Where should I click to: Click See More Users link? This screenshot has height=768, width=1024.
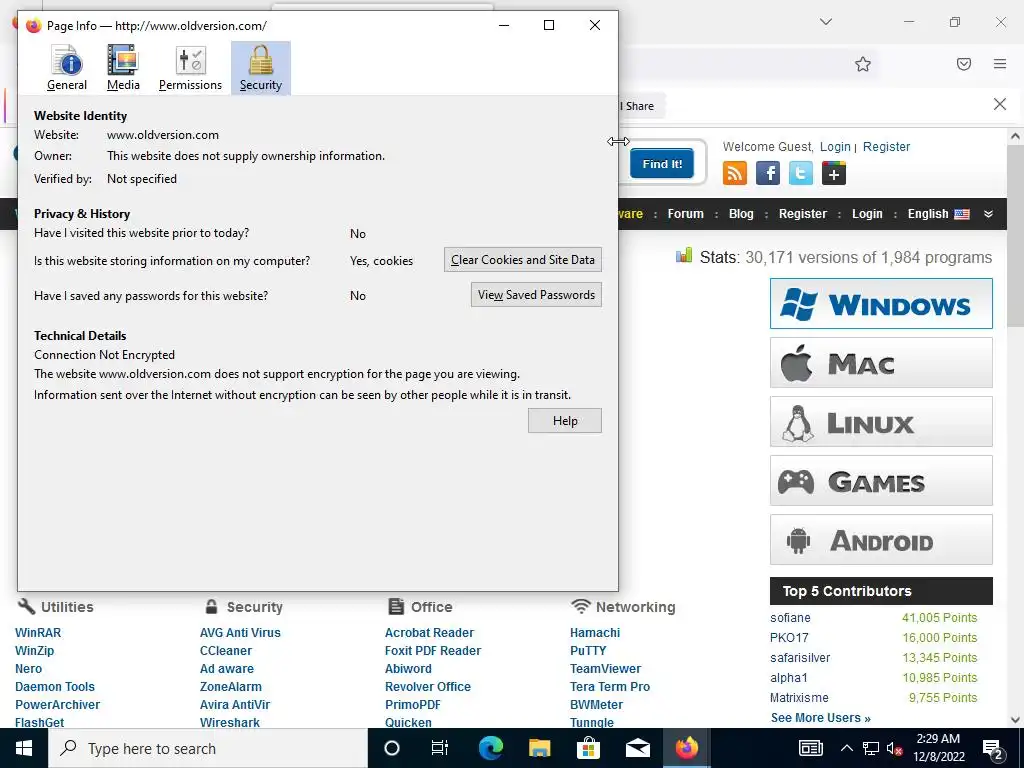click(820, 718)
